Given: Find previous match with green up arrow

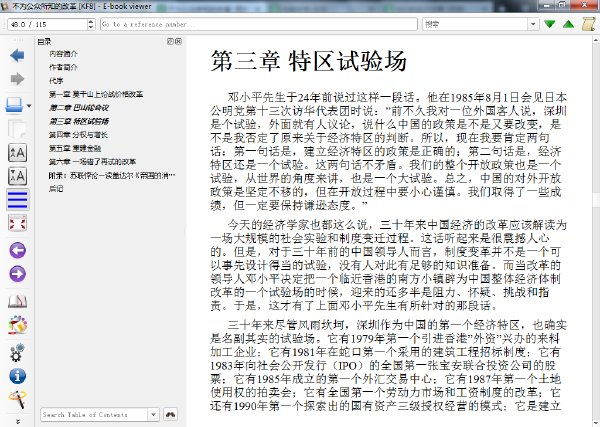Looking at the screenshot, I should [x=569, y=24].
